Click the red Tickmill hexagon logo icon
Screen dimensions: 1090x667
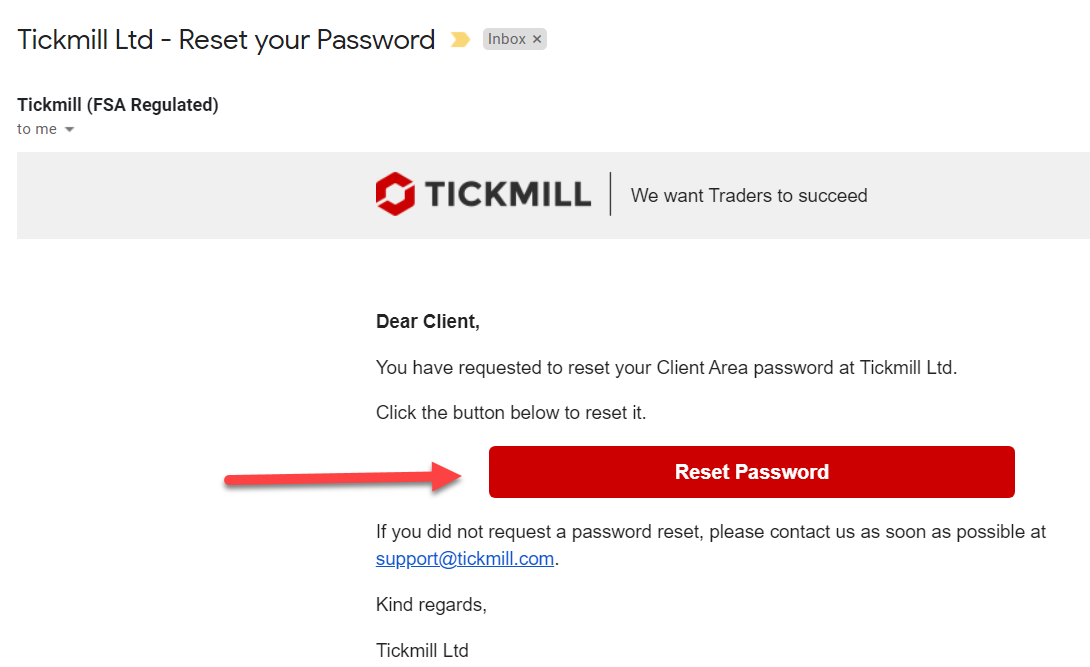[x=396, y=194]
